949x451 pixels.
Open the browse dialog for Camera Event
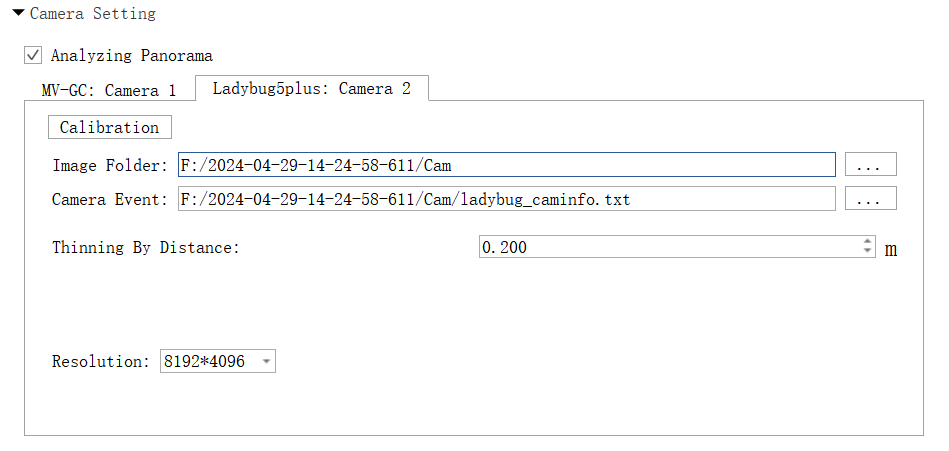tap(870, 199)
